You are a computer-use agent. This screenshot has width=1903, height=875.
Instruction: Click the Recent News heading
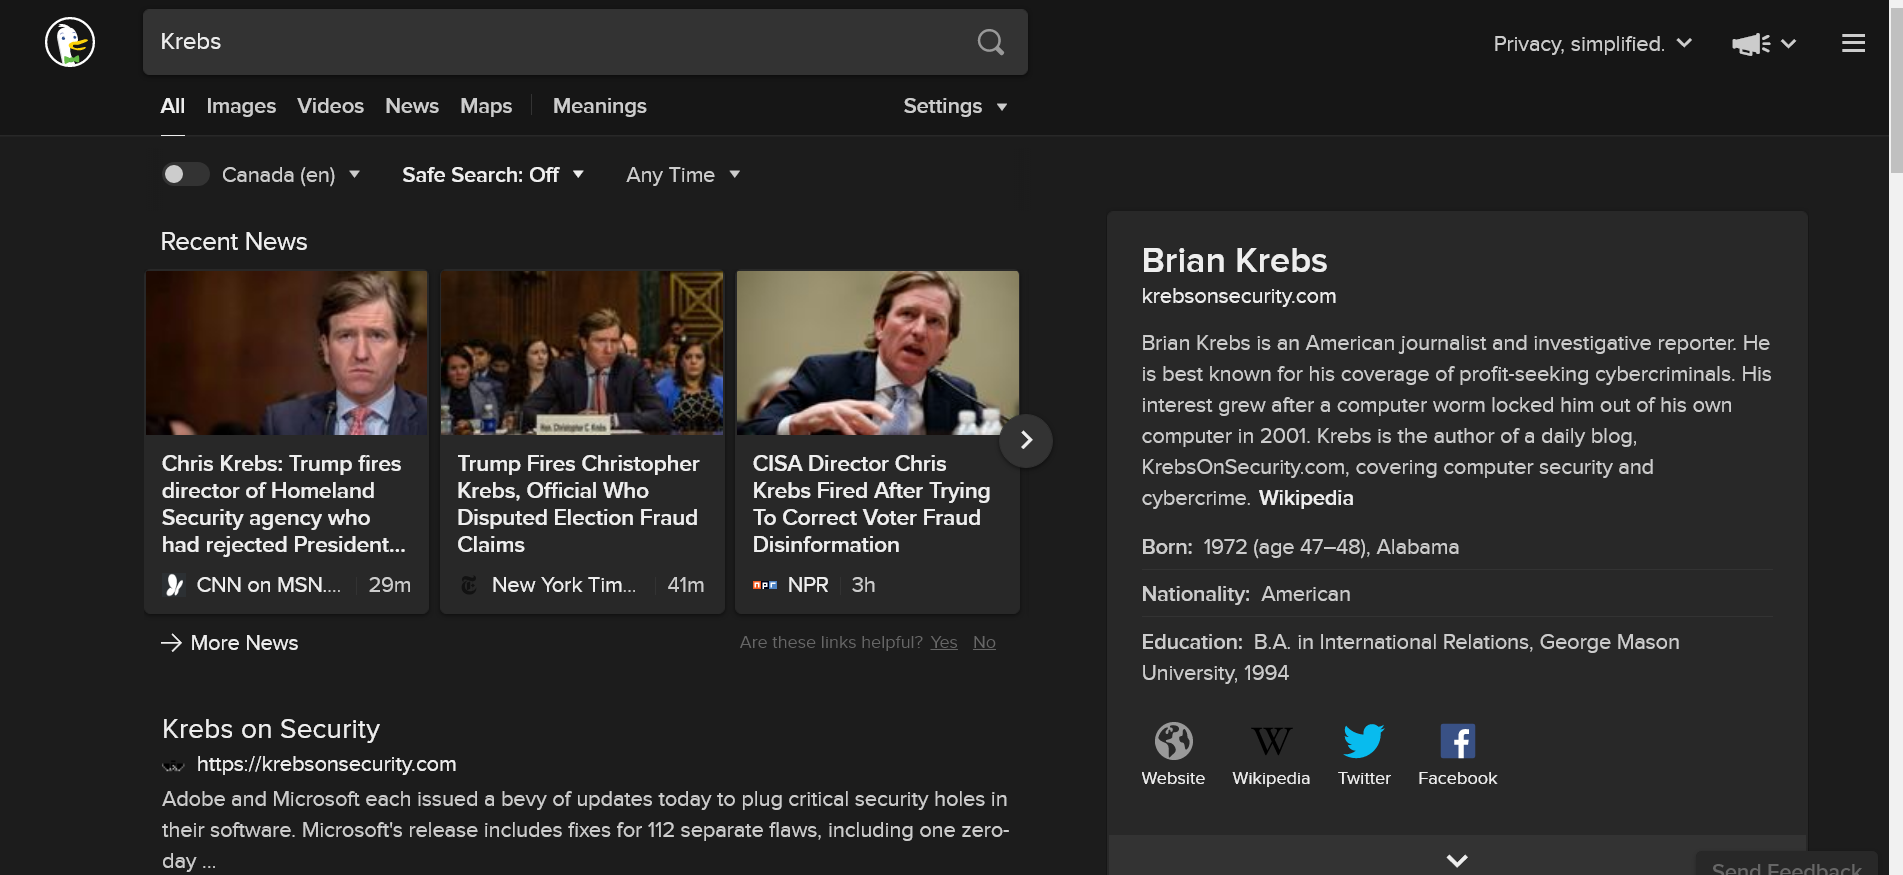[x=234, y=241]
